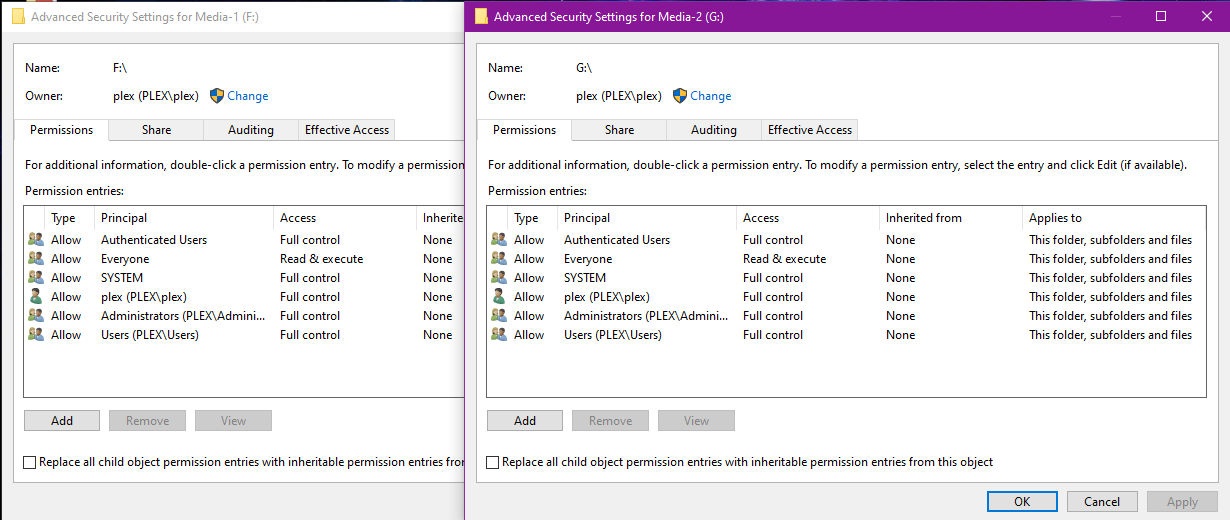The width and height of the screenshot is (1230, 520).
Task: Select Administrators entry in G: permission list
Action: [x=645, y=316]
